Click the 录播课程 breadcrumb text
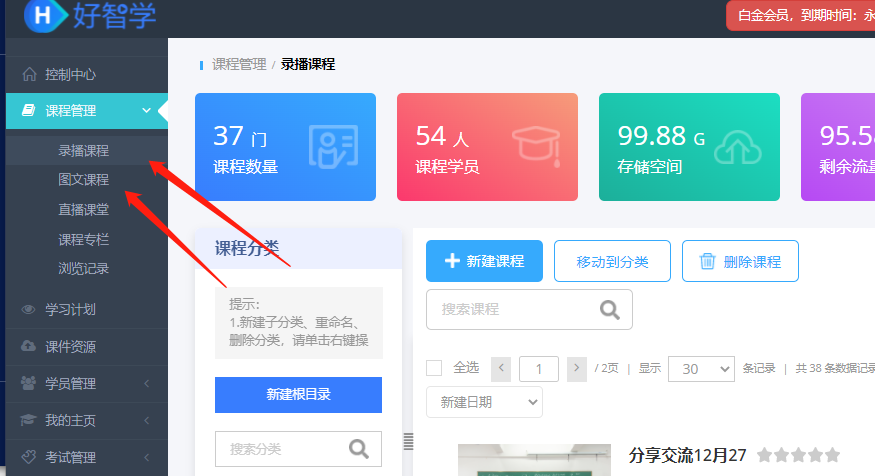 click(307, 64)
